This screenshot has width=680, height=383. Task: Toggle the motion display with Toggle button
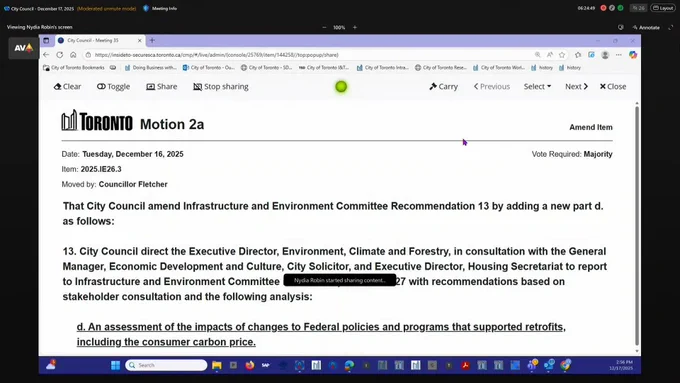[113, 86]
